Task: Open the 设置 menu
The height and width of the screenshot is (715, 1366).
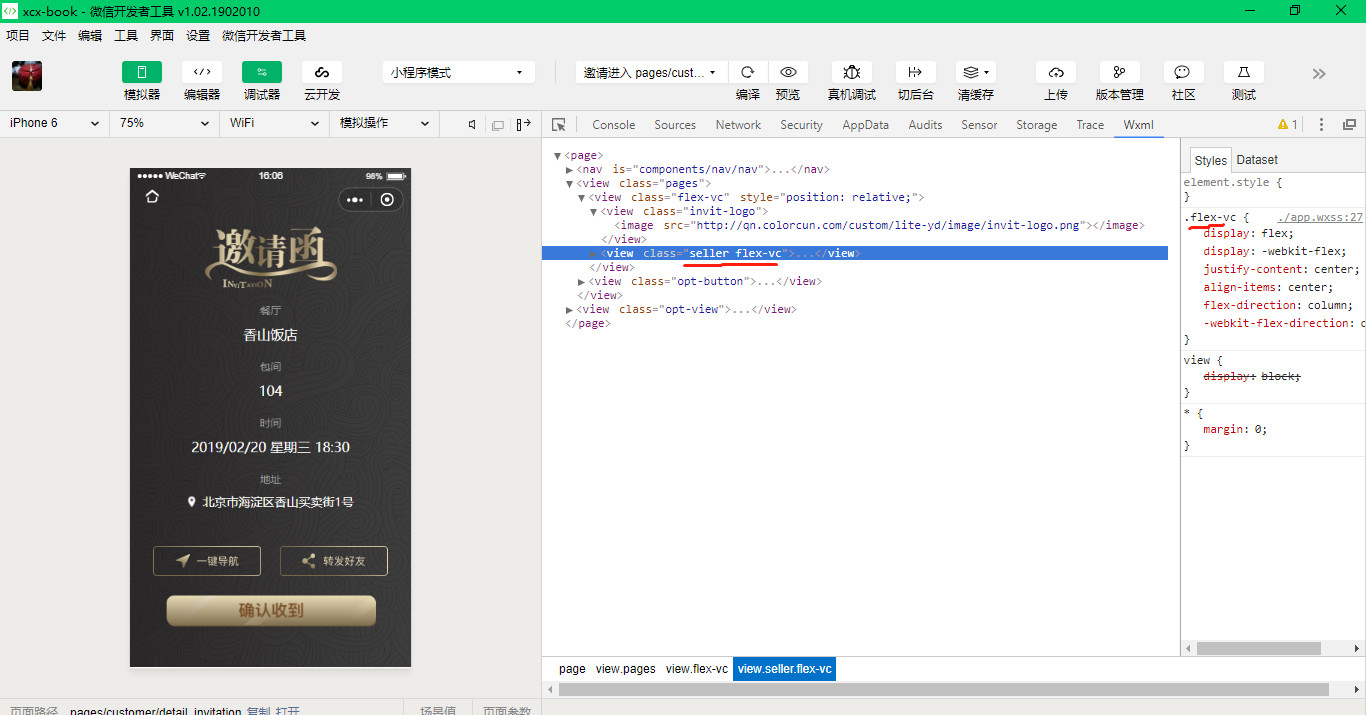Action: pos(198,35)
